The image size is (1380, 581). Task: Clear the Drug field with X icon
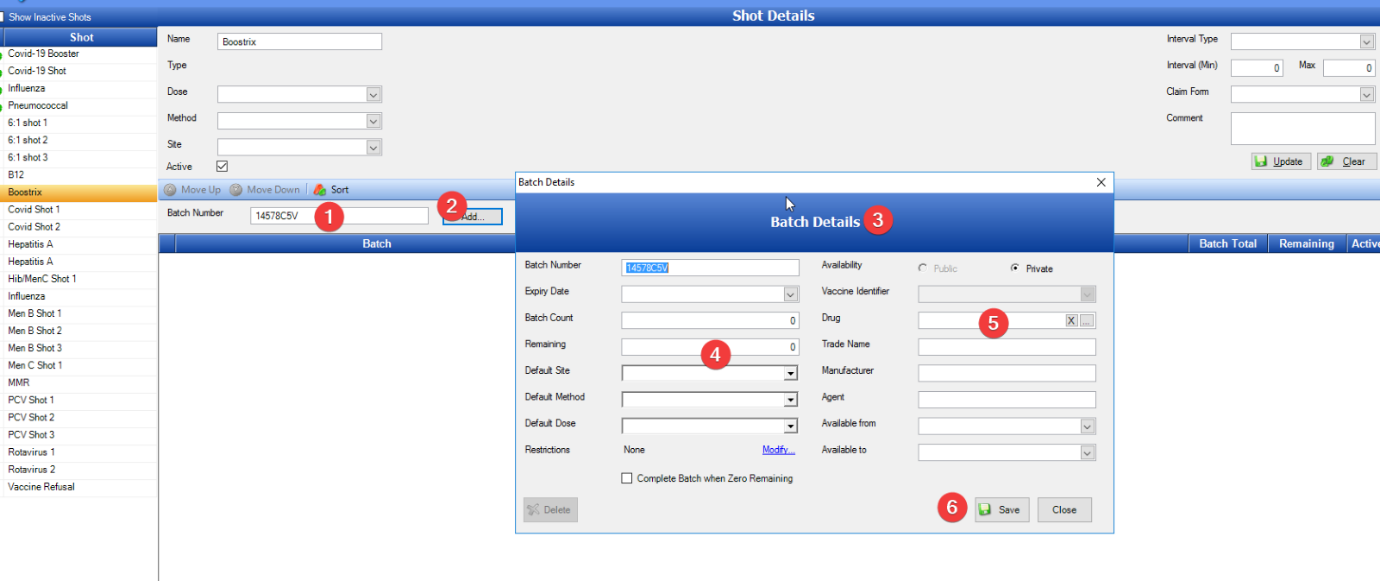1071,321
